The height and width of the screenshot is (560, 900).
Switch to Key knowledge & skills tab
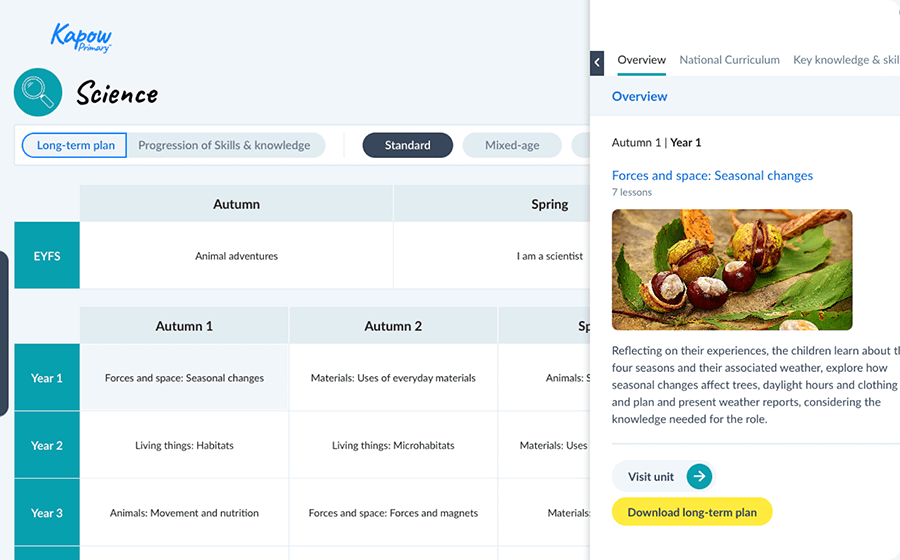[x=846, y=60]
